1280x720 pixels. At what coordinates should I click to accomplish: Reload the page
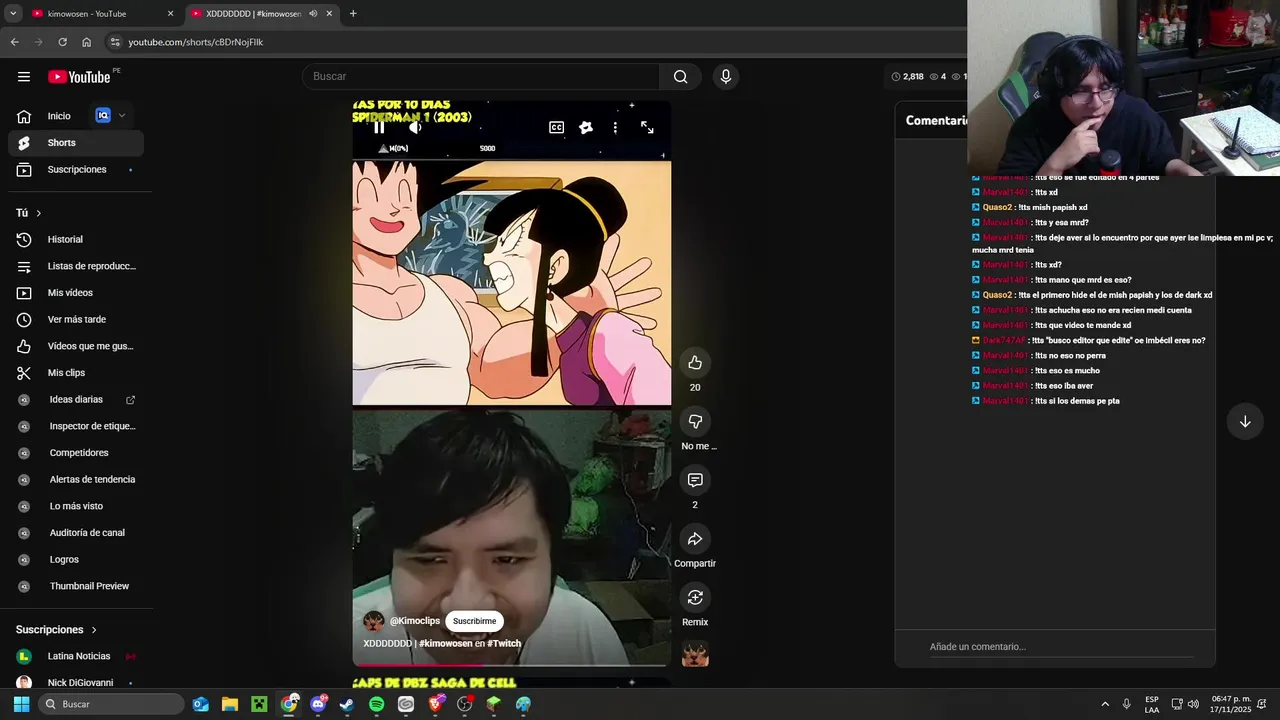(x=62, y=42)
